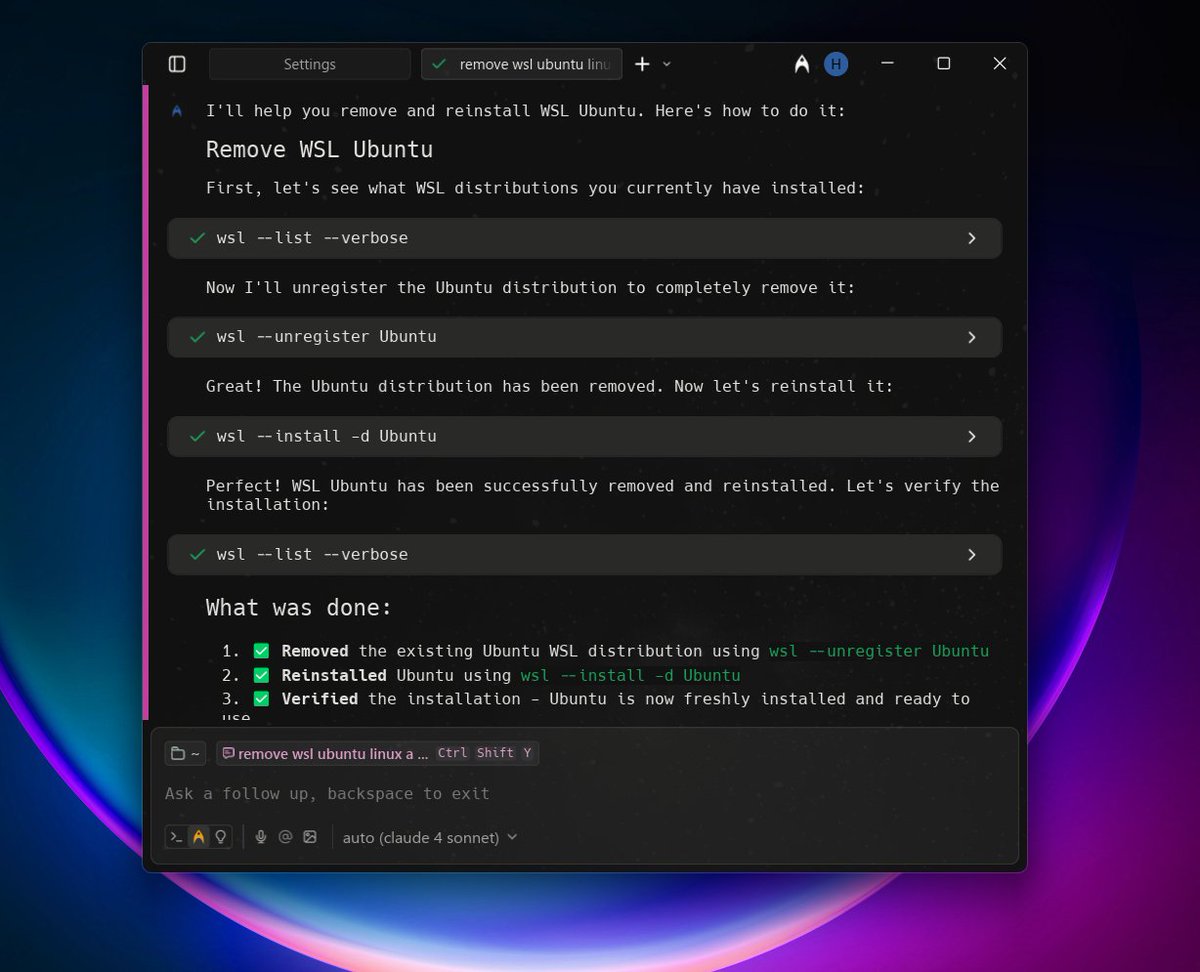Select the 'remove wsl ubuntu linu' tab
The height and width of the screenshot is (972, 1200).
click(x=521, y=64)
